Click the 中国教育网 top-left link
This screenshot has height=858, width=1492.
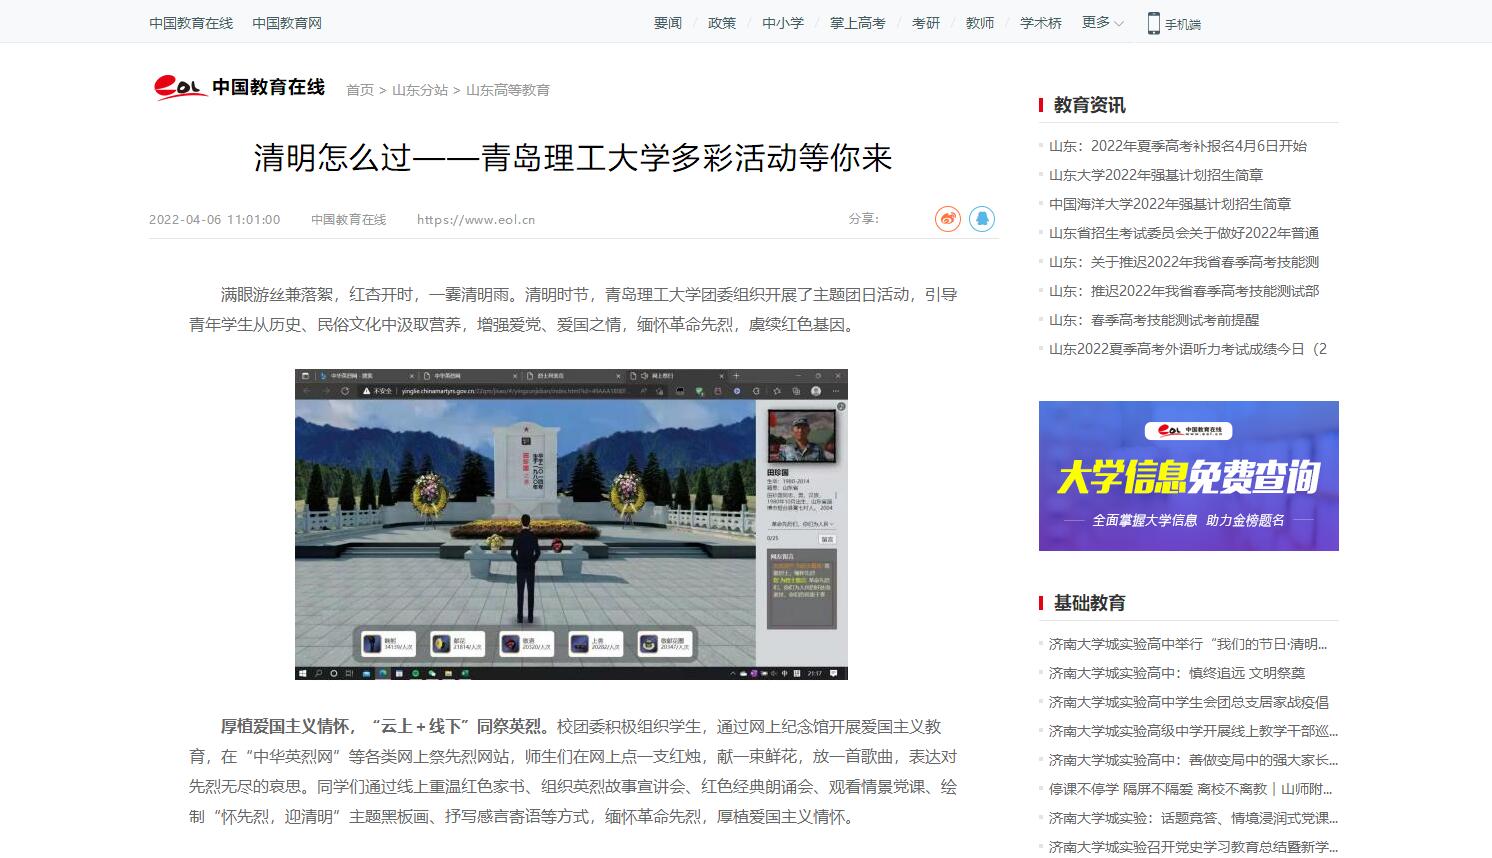coord(286,23)
